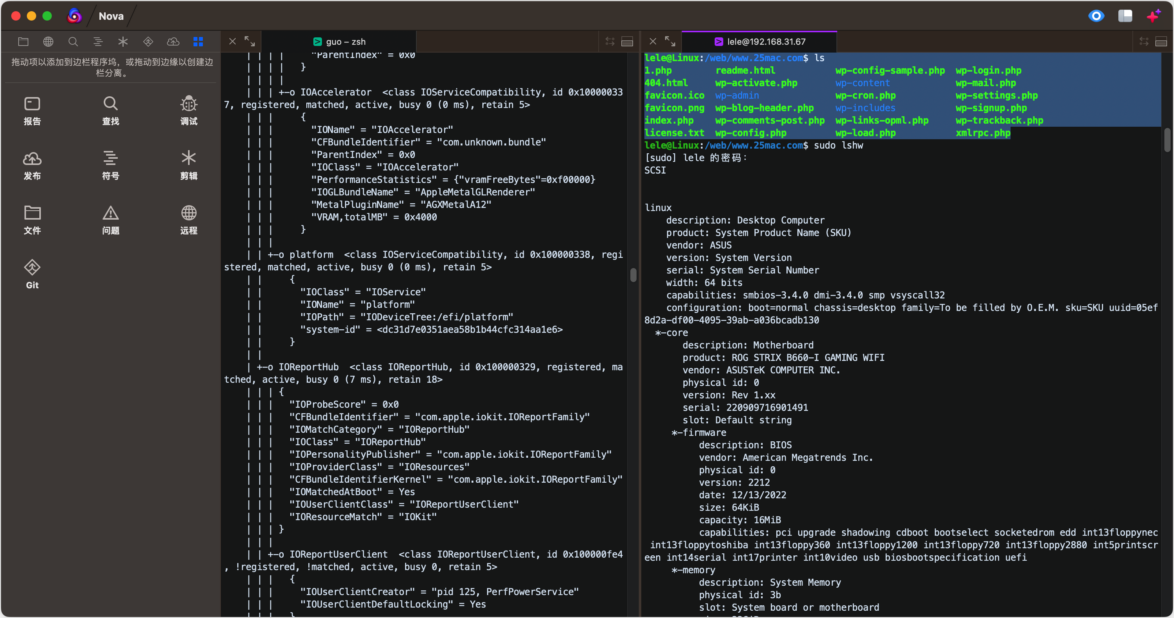
Task: Click '"IOUserClientDefaultLocking" = Yes' line
Action: point(393,605)
